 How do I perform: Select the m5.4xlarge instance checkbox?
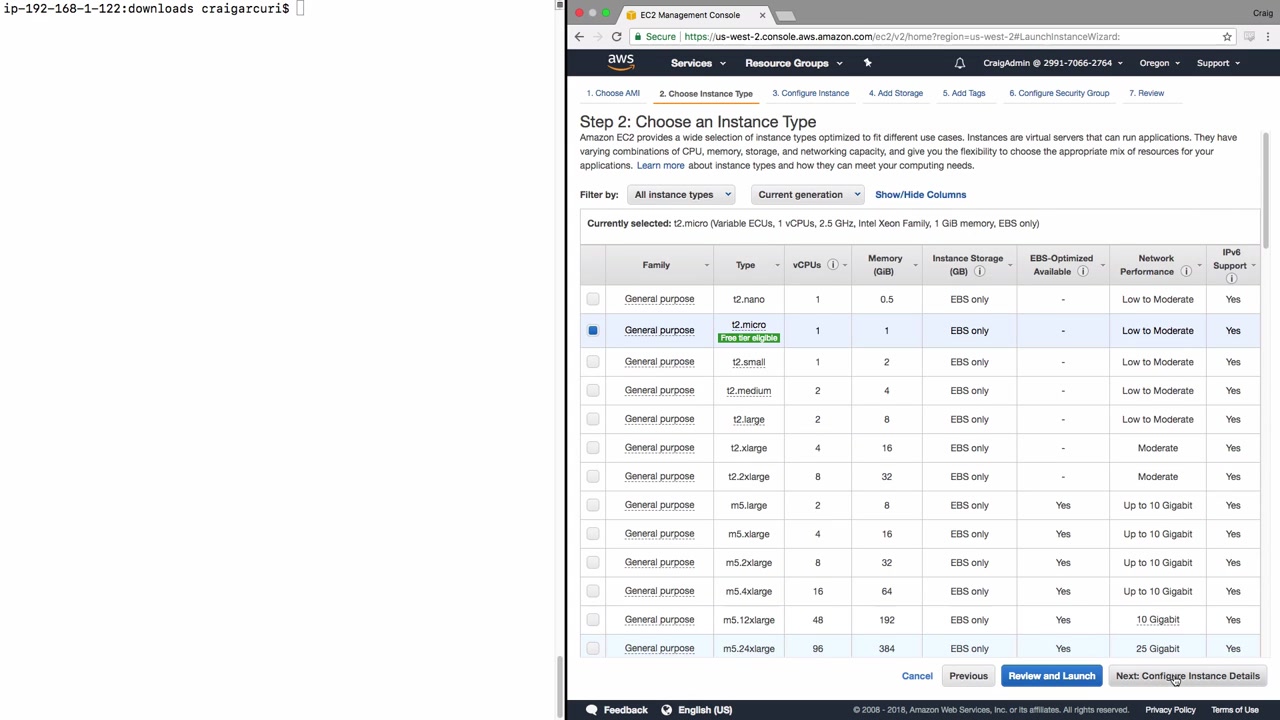(x=593, y=591)
